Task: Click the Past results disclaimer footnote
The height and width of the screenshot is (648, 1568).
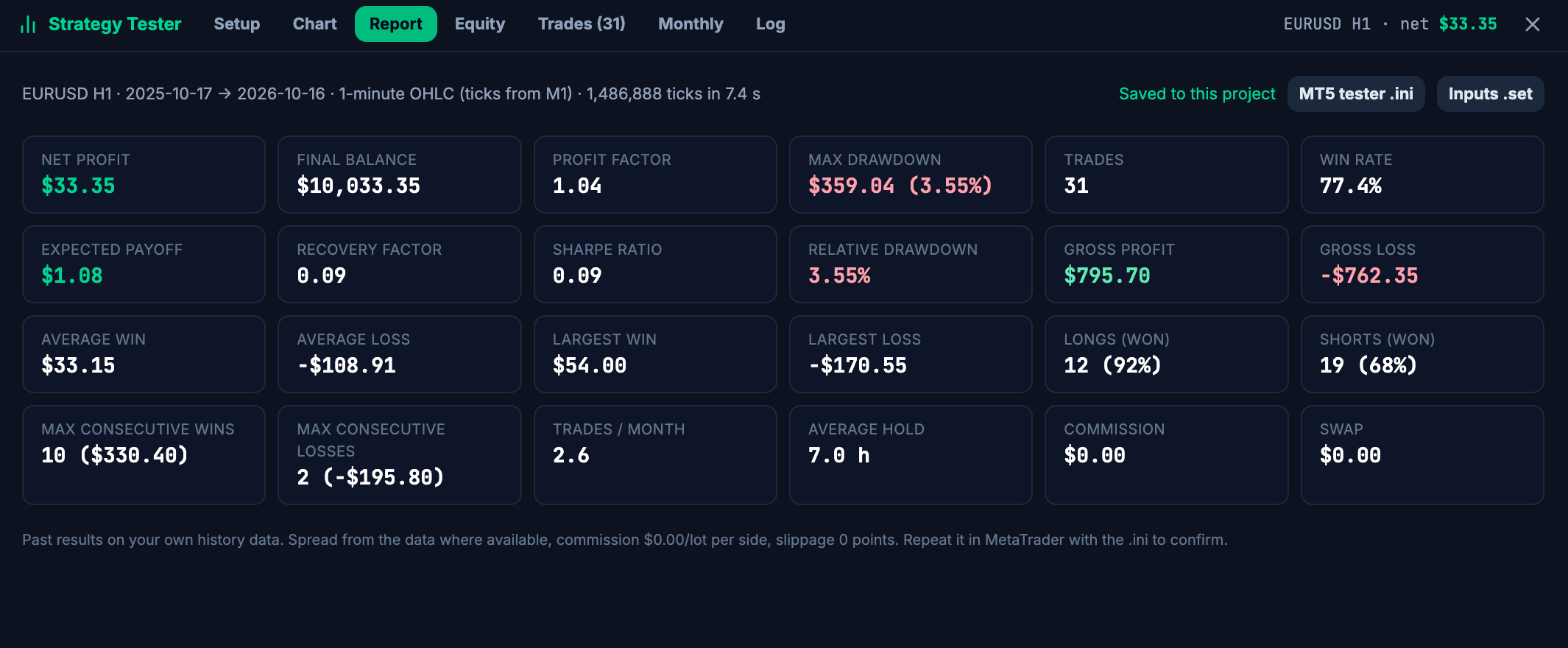Action: click(624, 540)
